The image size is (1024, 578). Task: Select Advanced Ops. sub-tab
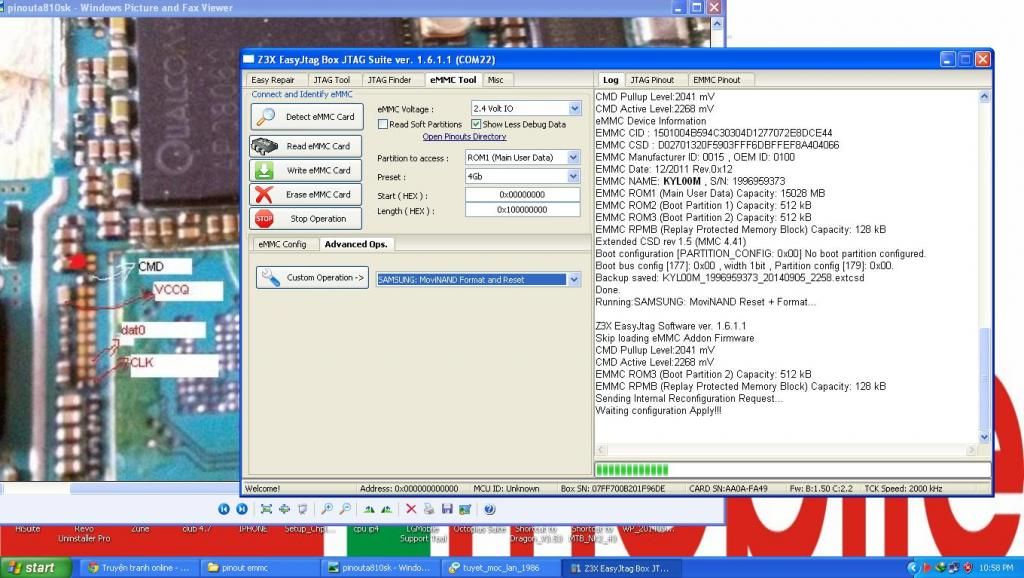click(x=356, y=244)
